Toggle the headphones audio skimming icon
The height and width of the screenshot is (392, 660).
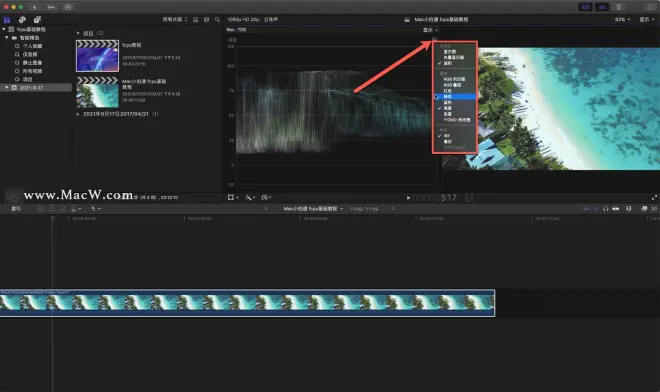point(605,208)
